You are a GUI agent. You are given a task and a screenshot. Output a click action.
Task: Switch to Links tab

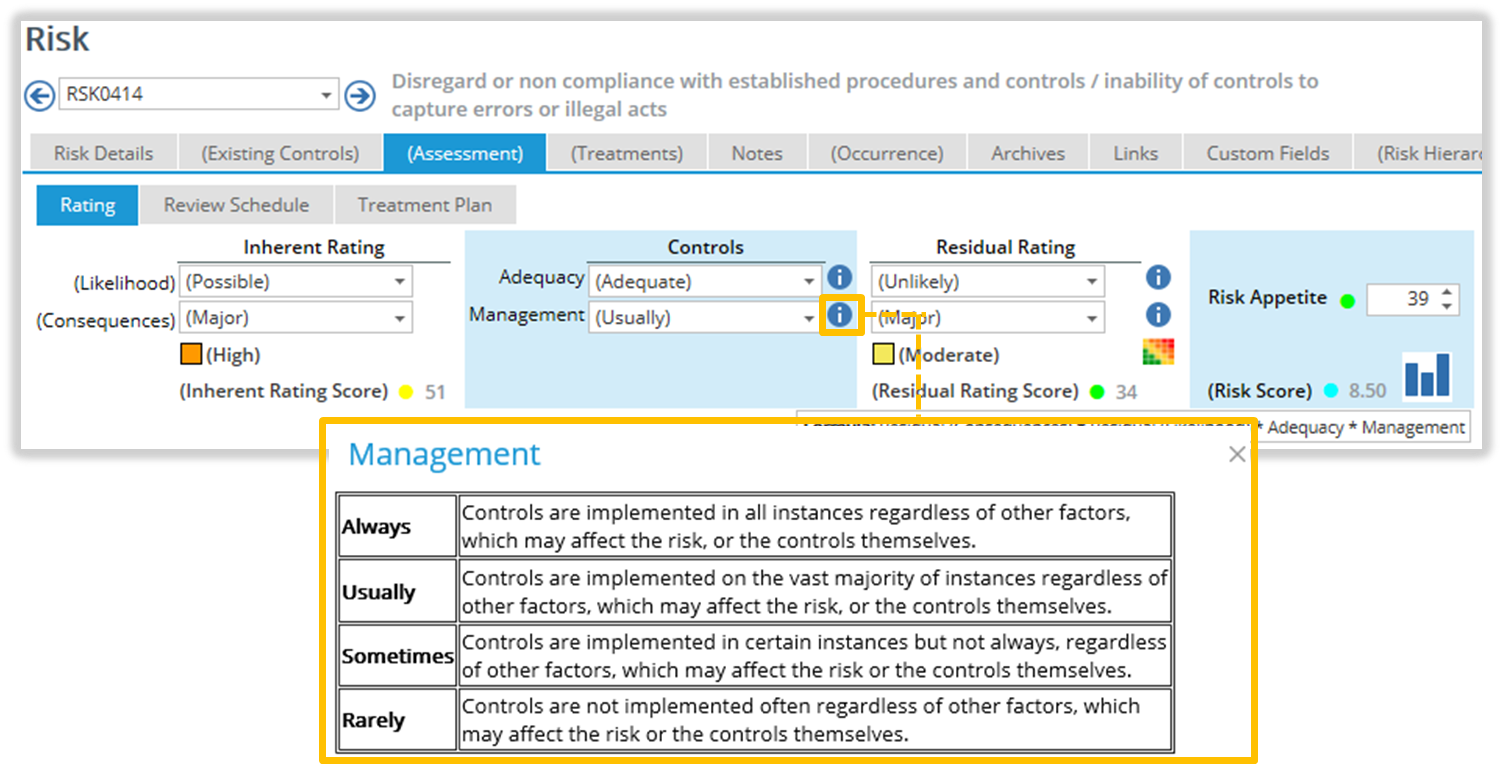point(1136,153)
